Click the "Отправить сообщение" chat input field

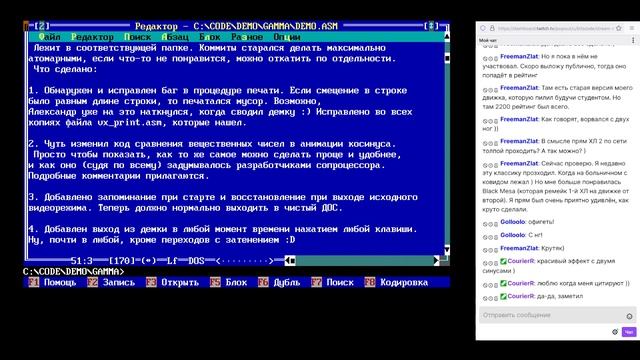point(558,315)
